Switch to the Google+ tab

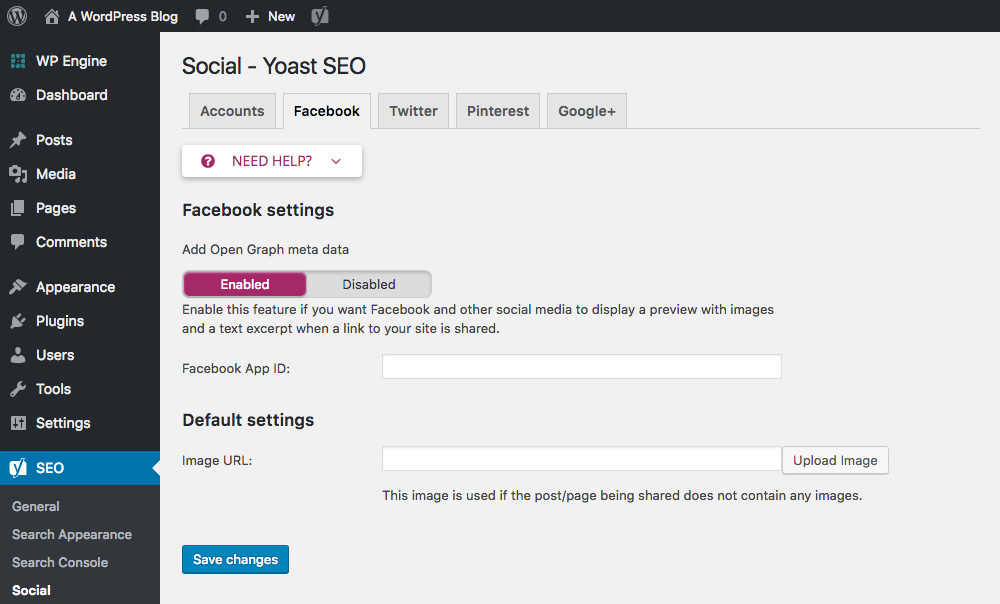[587, 111]
